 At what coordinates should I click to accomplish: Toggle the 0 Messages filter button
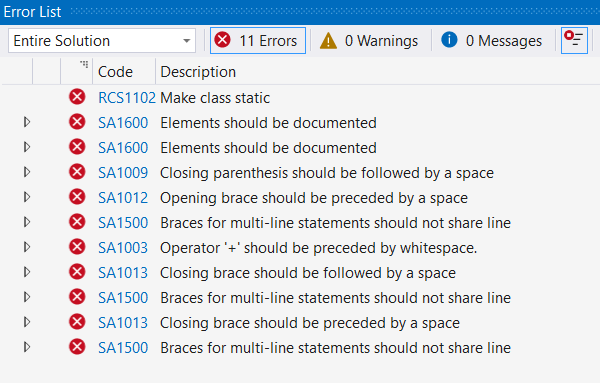click(x=492, y=41)
